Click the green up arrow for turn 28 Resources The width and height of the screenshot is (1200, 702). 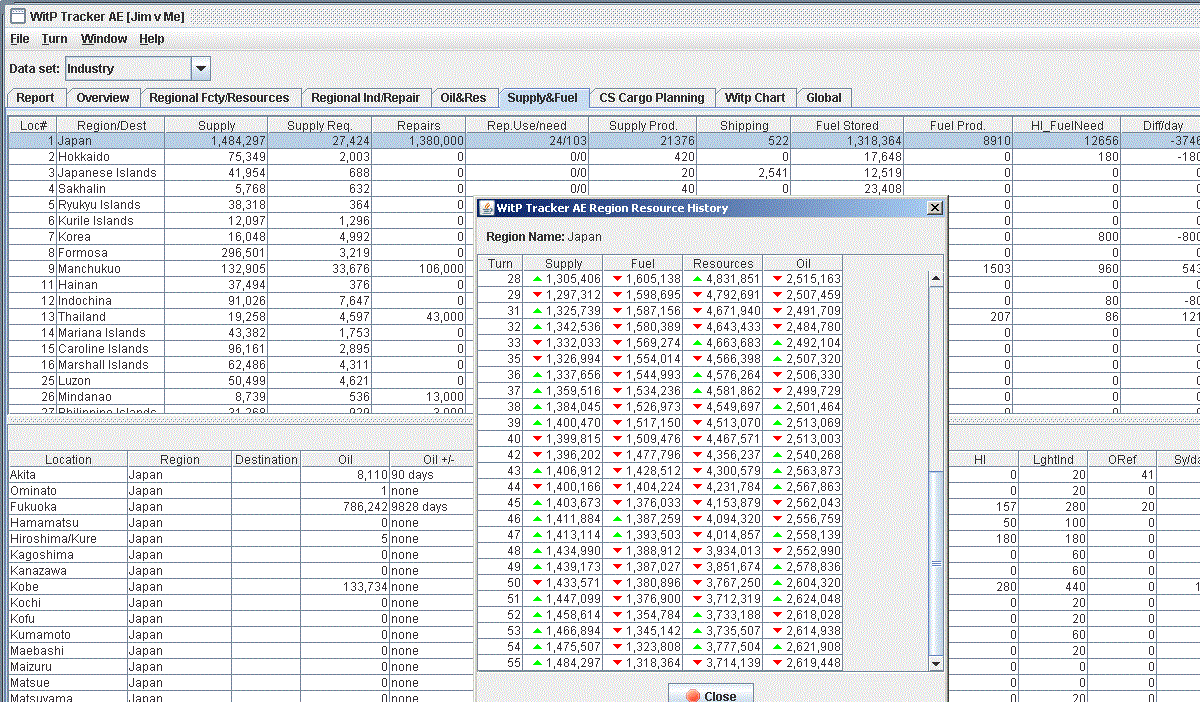tap(698, 279)
